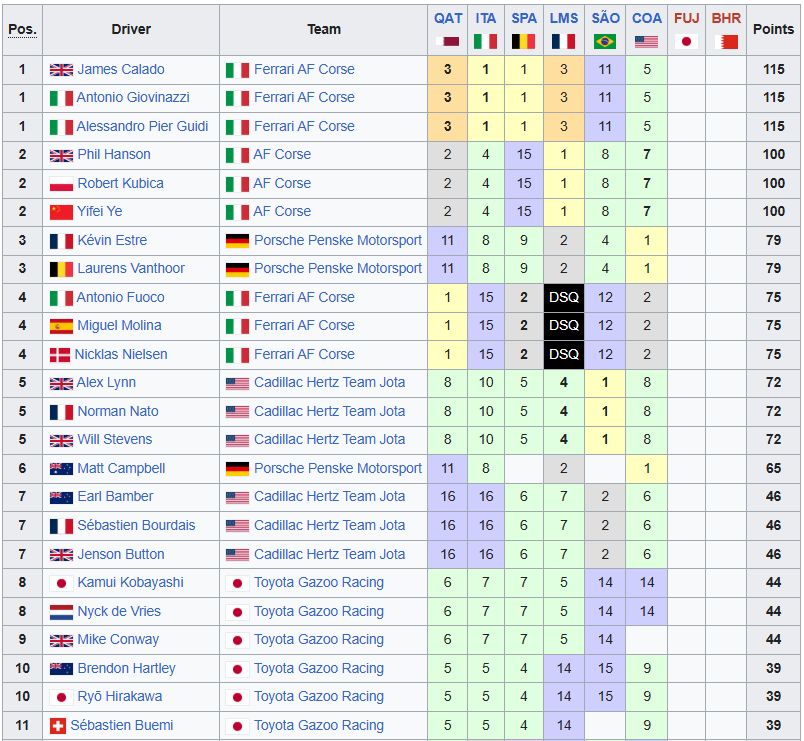
Task: Open Cadillac Hertz Team Jota link for Alex Lynn
Action: coord(330,383)
